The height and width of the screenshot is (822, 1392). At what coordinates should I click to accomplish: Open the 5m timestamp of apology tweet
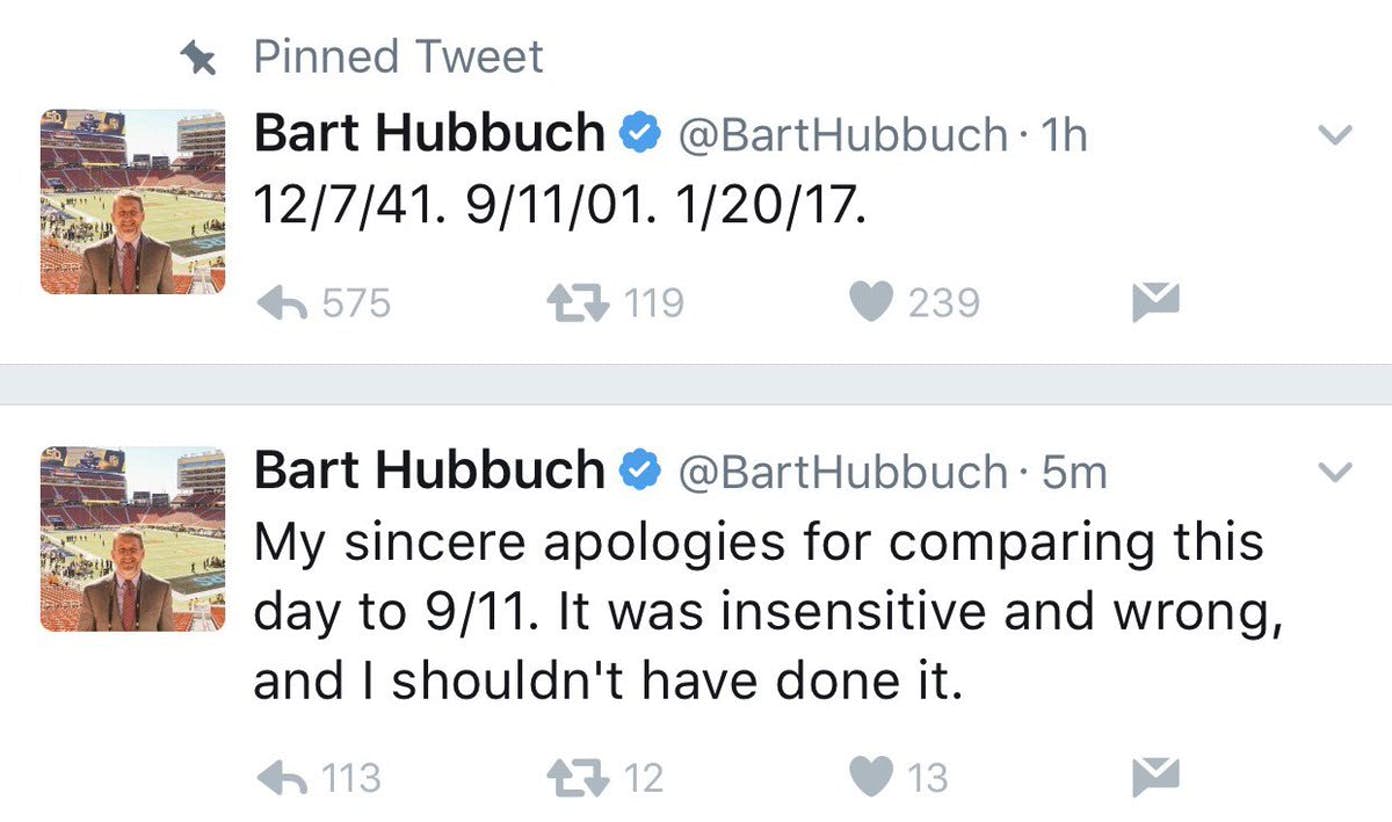click(1074, 472)
